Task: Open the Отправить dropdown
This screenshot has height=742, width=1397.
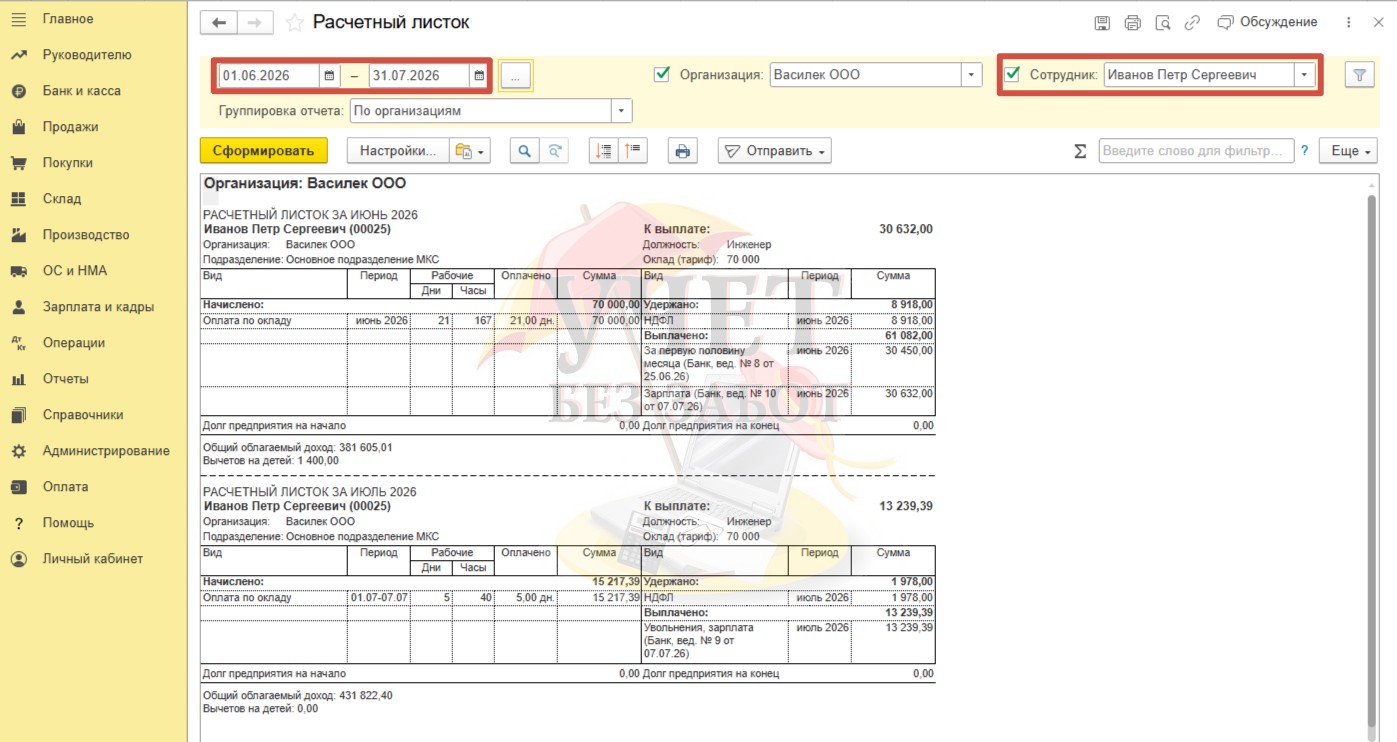Action: point(775,151)
